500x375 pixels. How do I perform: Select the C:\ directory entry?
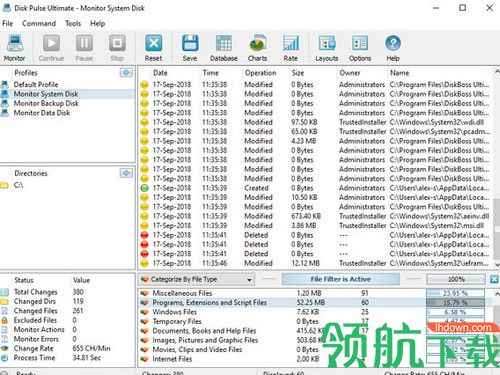pyautogui.click(x=18, y=185)
